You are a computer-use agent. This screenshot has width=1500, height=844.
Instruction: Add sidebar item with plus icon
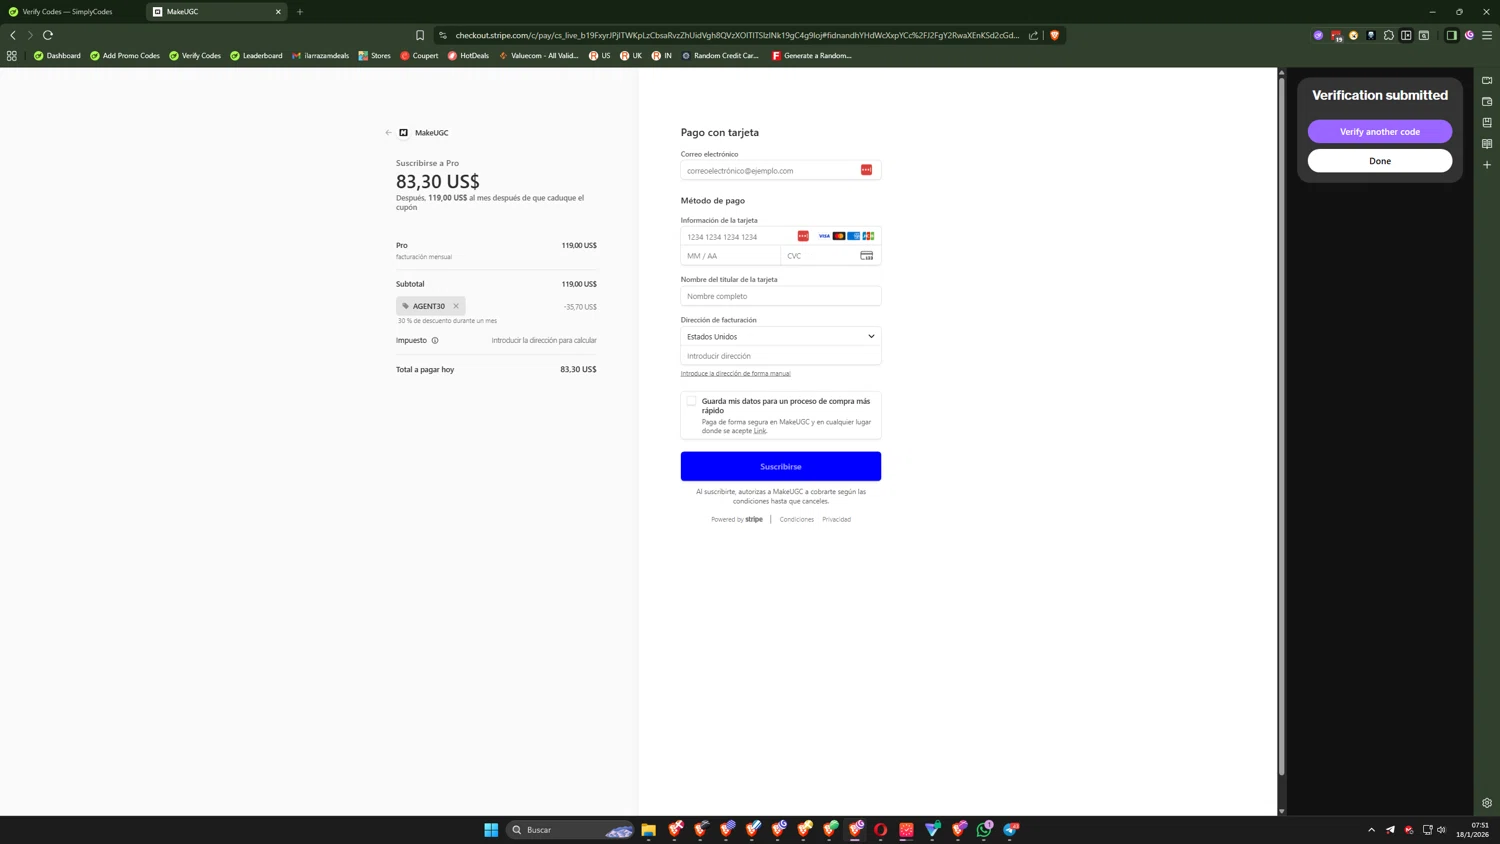coord(1487,165)
